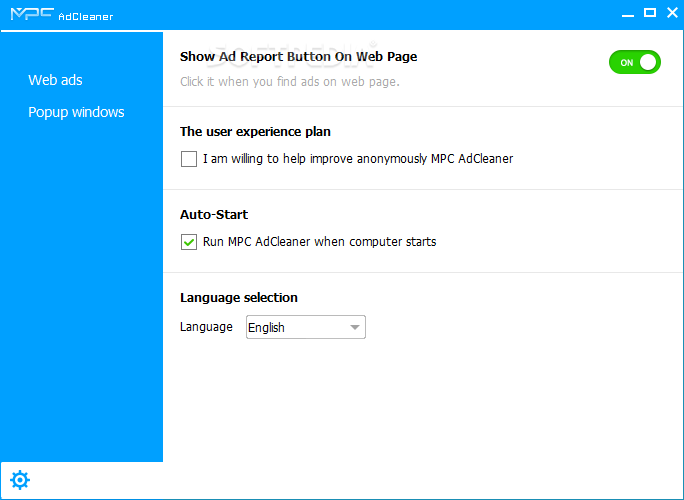Click the 'Auto-Start' heading
This screenshot has height=500, width=684.
click(x=214, y=215)
